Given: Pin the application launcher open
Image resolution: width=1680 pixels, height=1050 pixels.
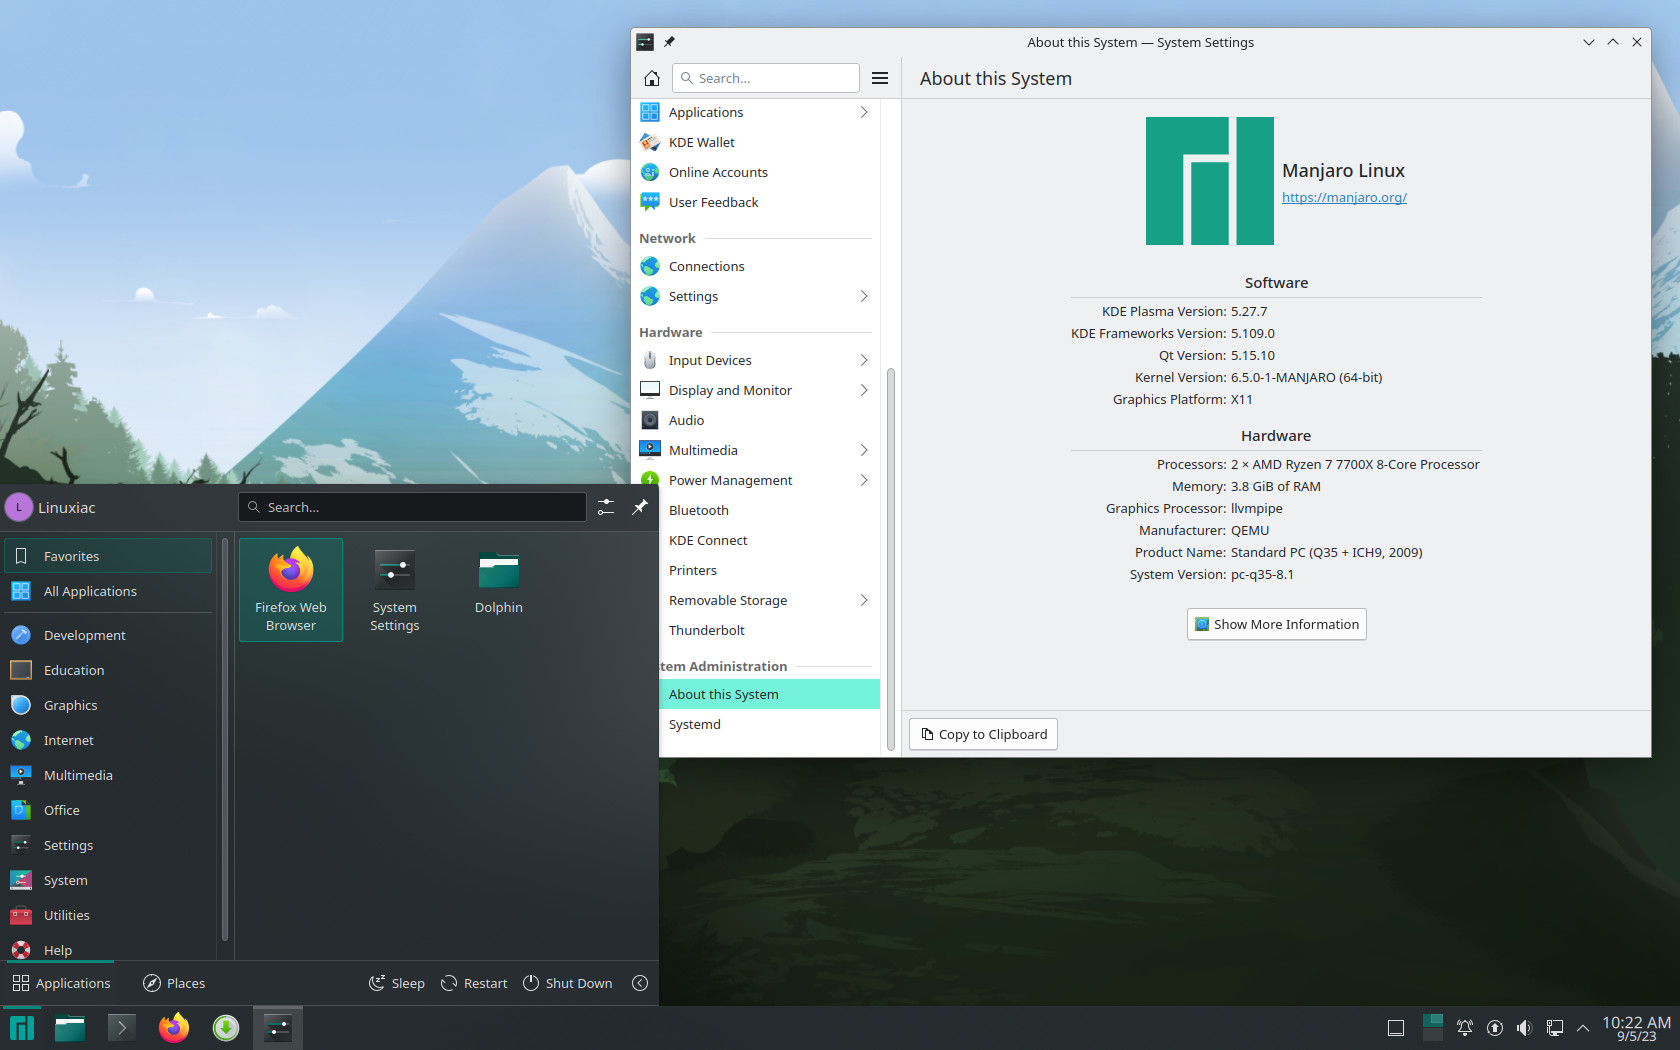Looking at the screenshot, I should pos(640,507).
